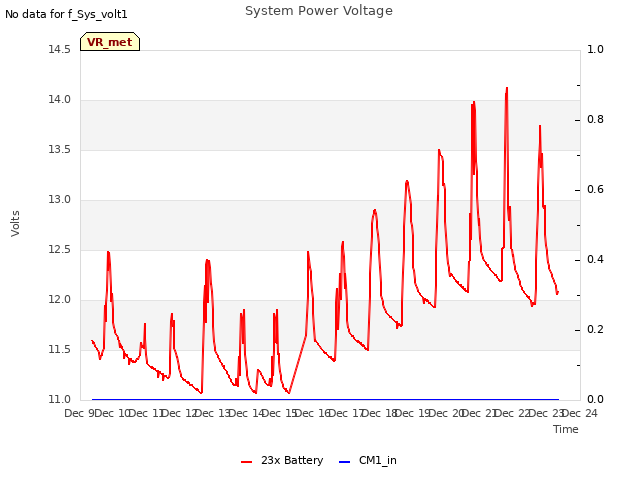Click the red 23x Battery legend swatch
Screen dimensions: 640x480
pos(246,462)
